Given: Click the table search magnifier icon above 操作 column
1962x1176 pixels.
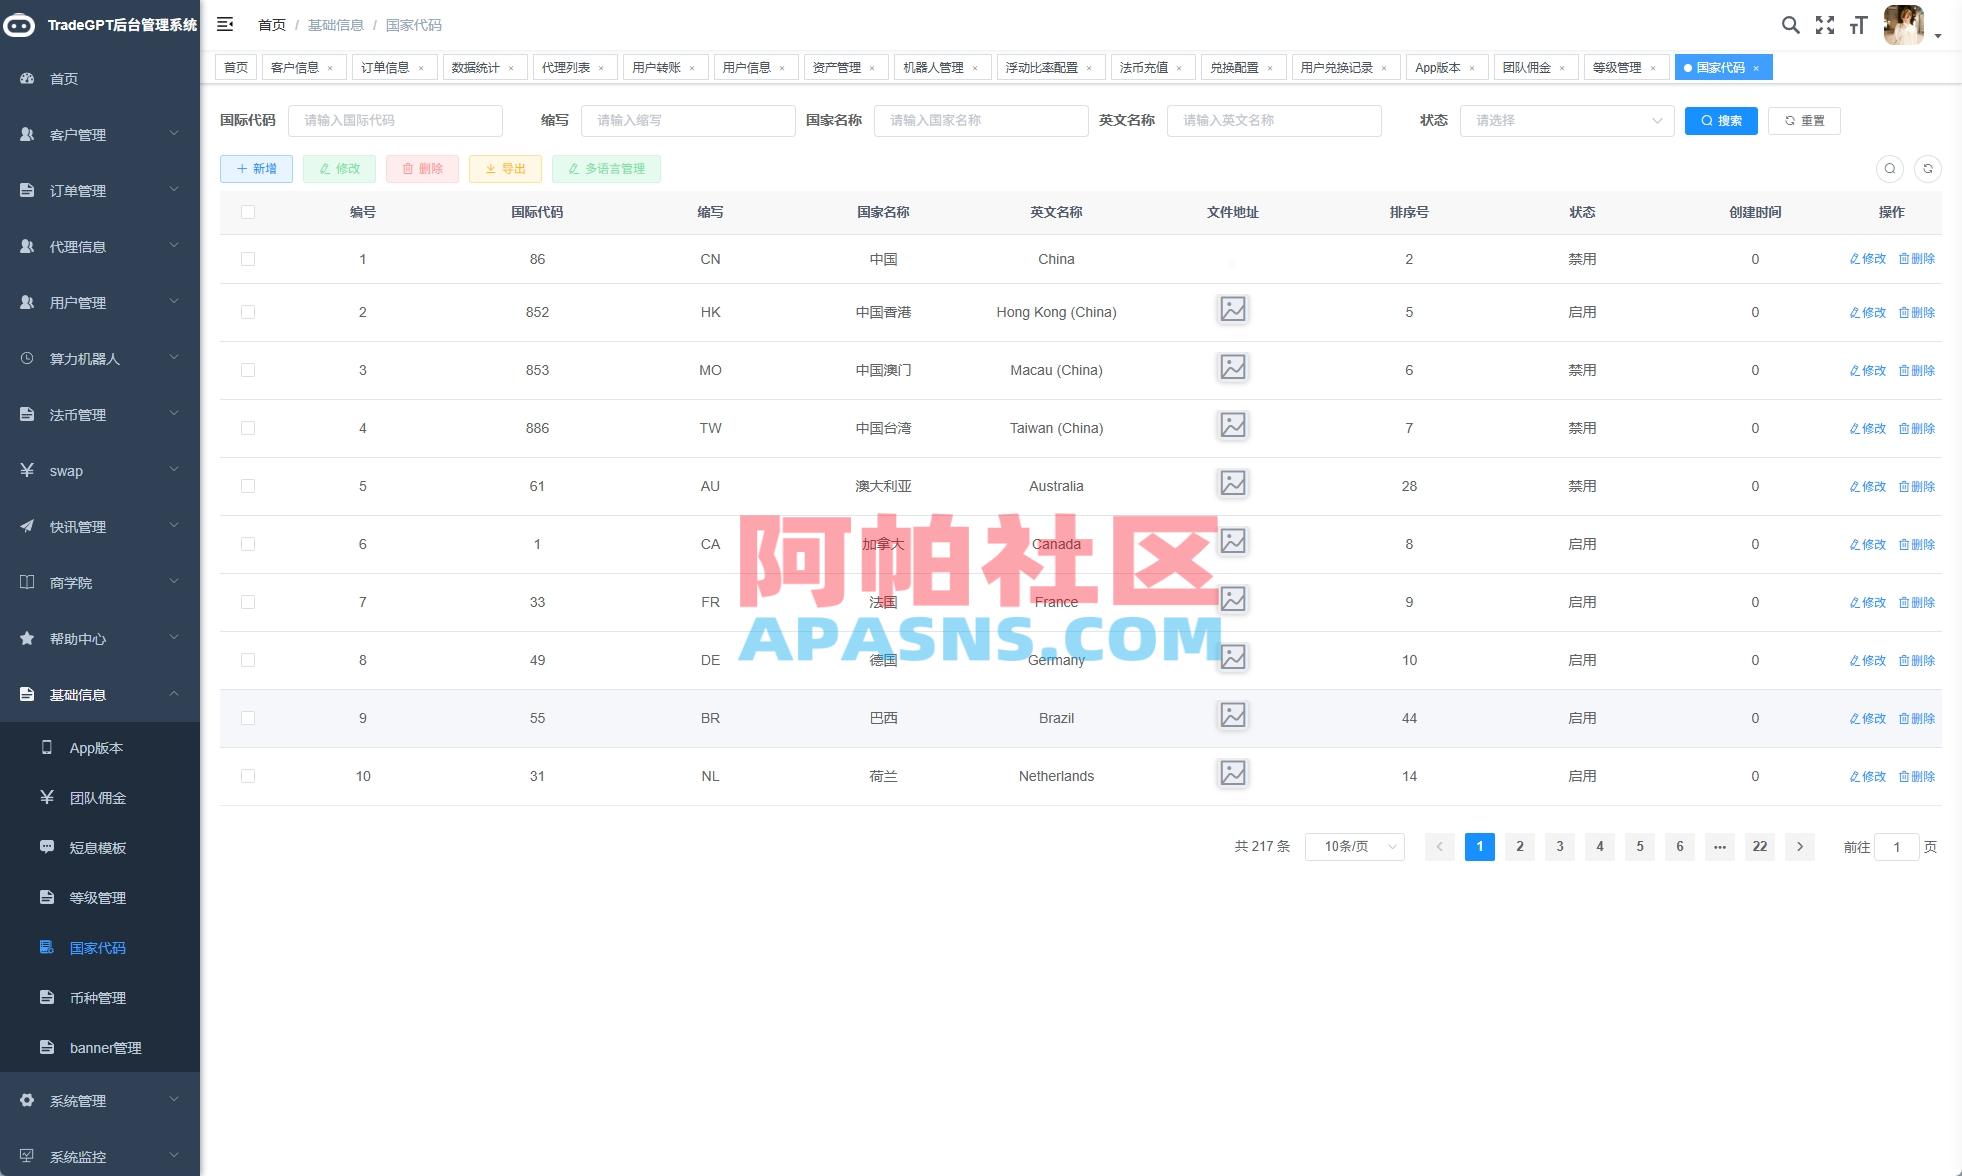Looking at the screenshot, I should tap(1889, 168).
